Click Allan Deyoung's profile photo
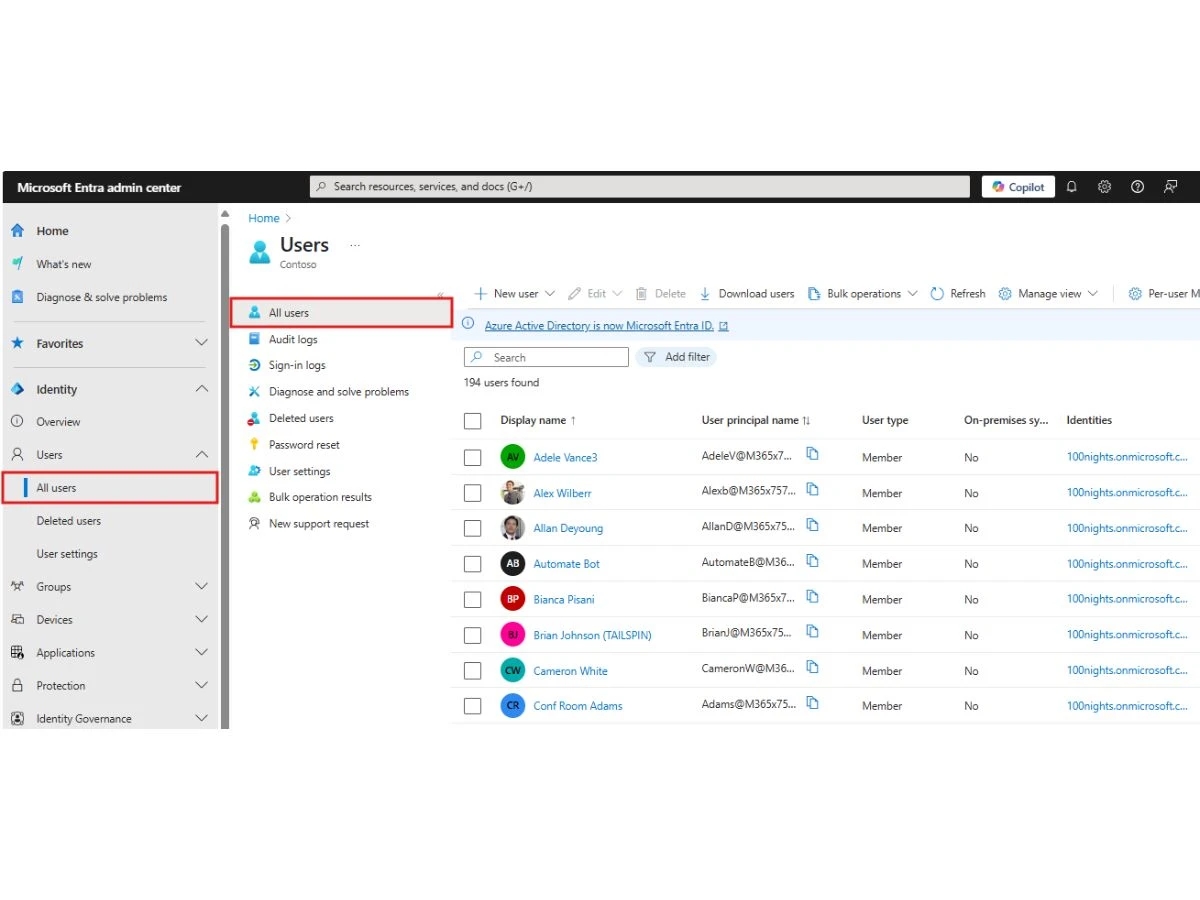1200x900 pixels. tap(512, 528)
